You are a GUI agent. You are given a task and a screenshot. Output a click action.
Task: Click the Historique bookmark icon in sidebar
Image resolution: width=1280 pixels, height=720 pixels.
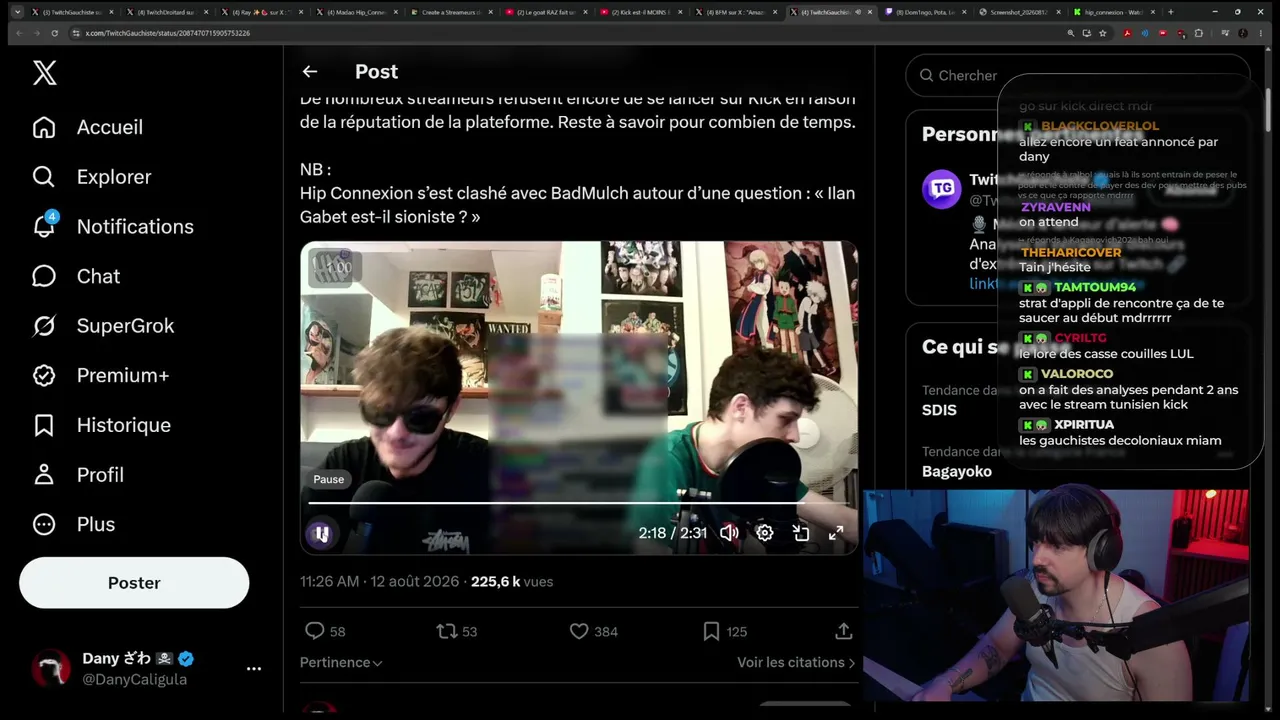pos(44,425)
